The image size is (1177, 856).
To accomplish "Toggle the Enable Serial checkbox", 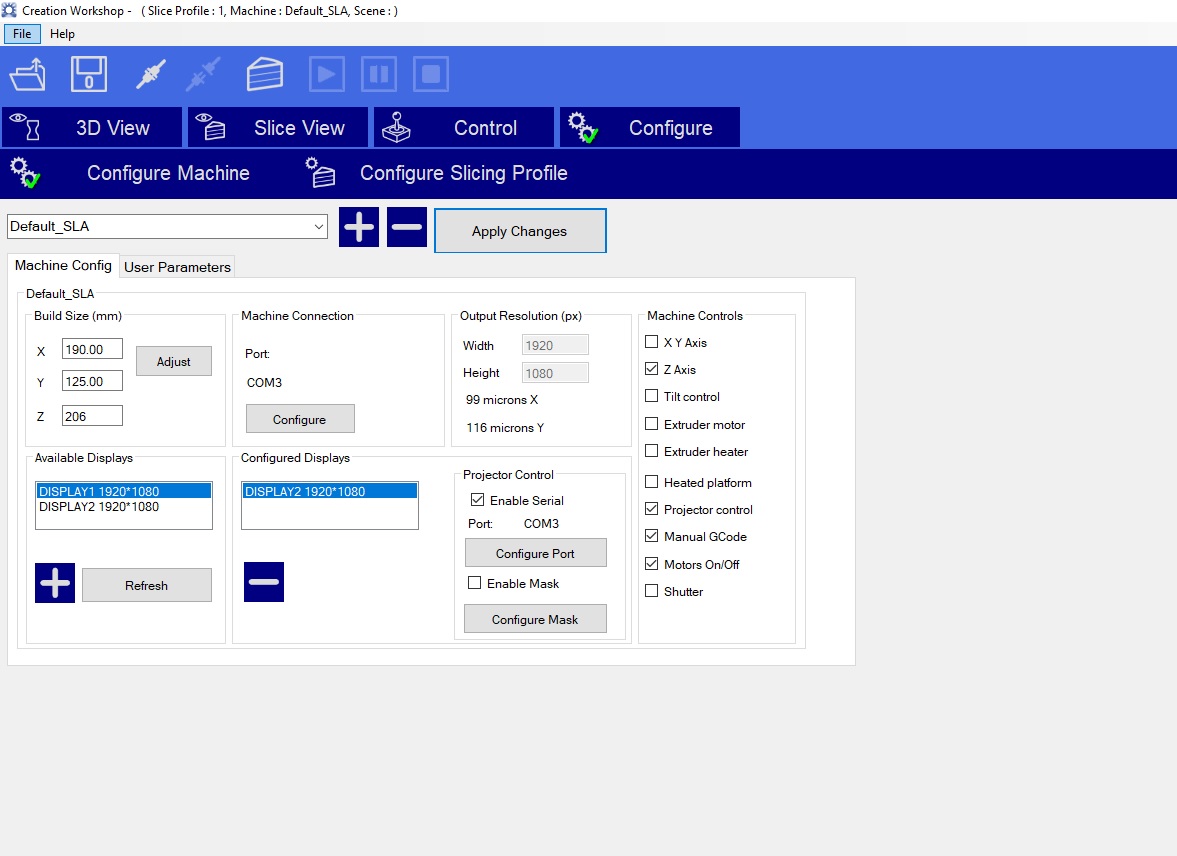I will 477,500.
